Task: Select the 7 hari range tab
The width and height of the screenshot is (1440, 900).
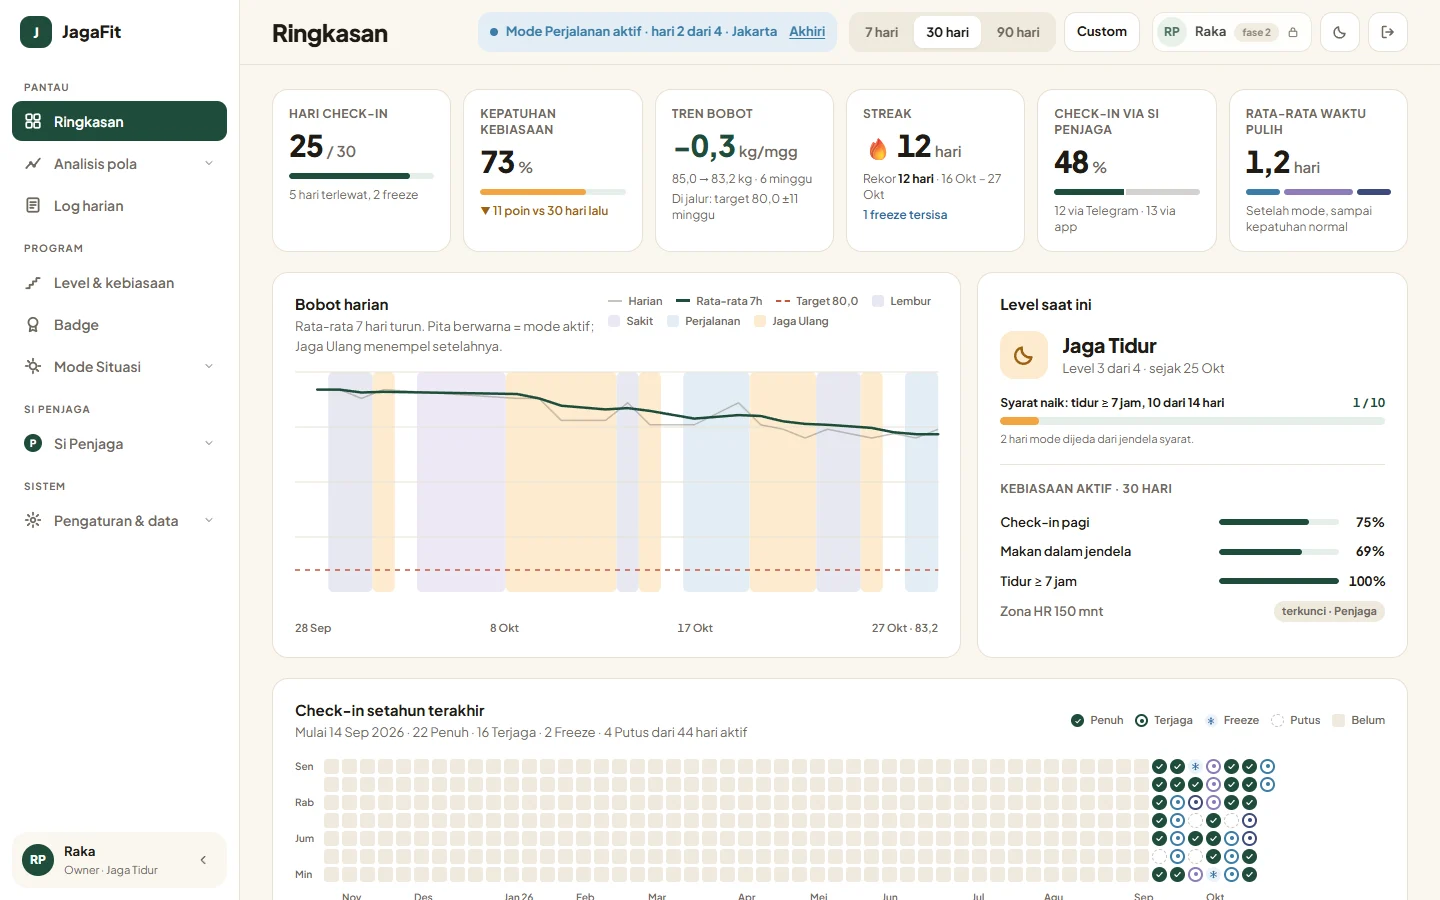Action: pos(882,32)
